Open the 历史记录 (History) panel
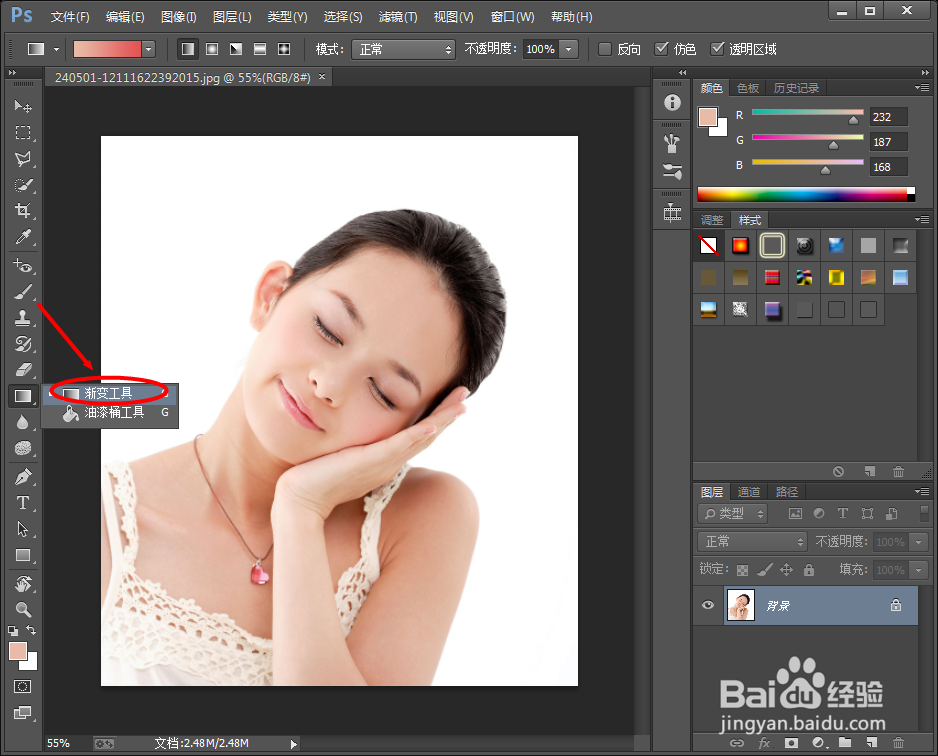The height and width of the screenshot is (756, 938). click(797, 87)
